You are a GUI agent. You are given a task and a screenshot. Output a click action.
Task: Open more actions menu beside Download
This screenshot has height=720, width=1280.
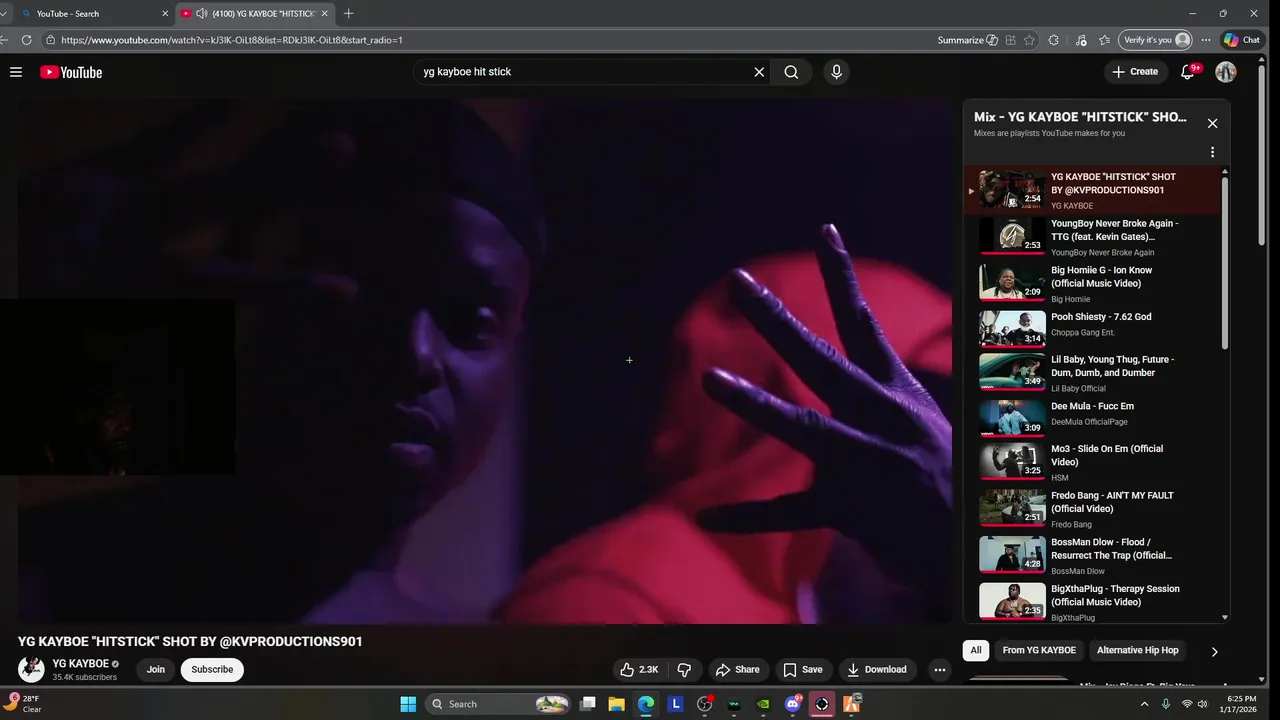tap(939, 670)
